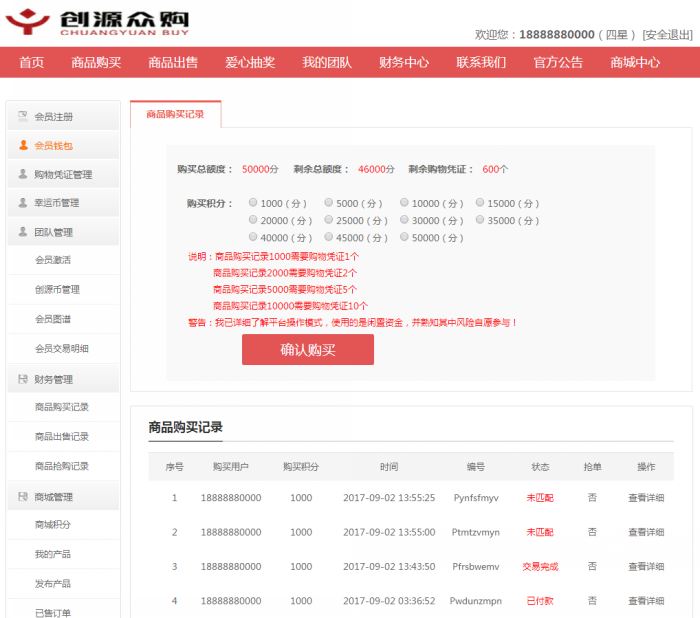
Task: Click the 团队管理 sidebar icon
Action: click(23, 232)
